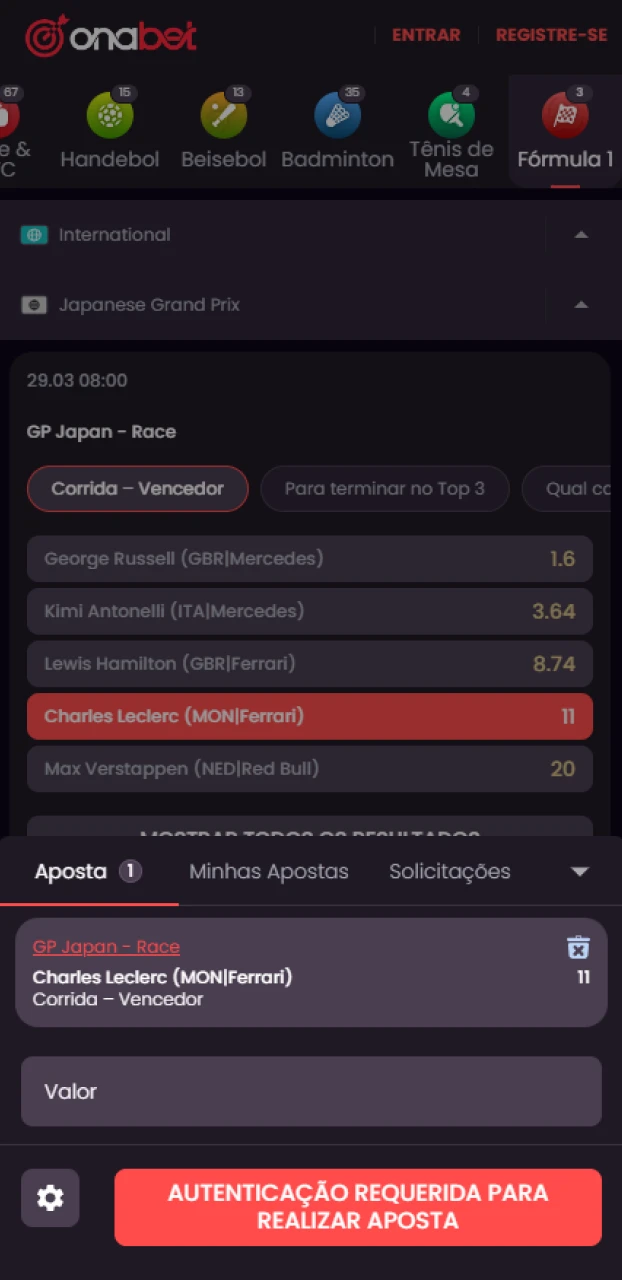
Task: Remove Charles Leclerc bet with trash icon
Action: 578,947
